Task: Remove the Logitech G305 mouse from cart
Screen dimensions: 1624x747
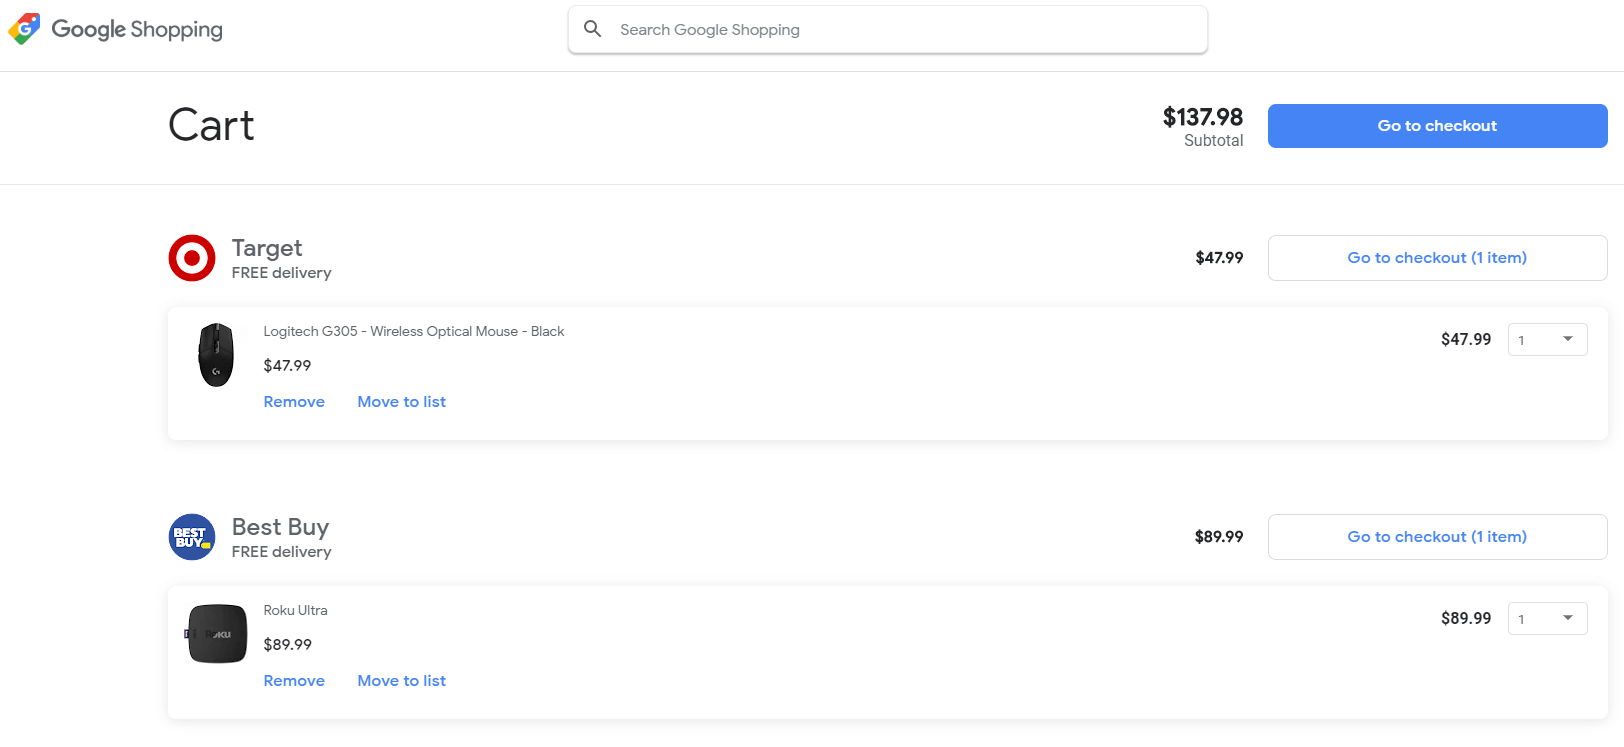Action: [x=294, y=402]
